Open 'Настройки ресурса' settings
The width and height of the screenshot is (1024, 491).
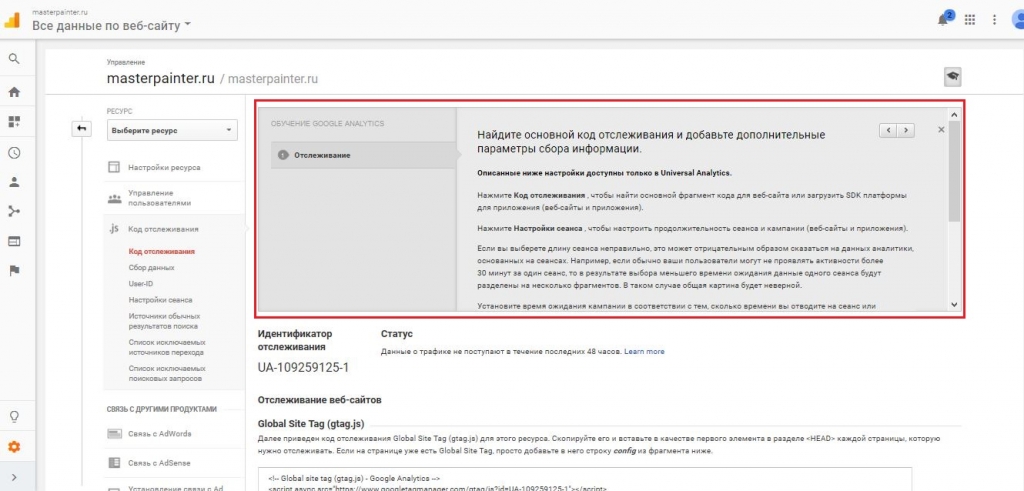[165, 168]
